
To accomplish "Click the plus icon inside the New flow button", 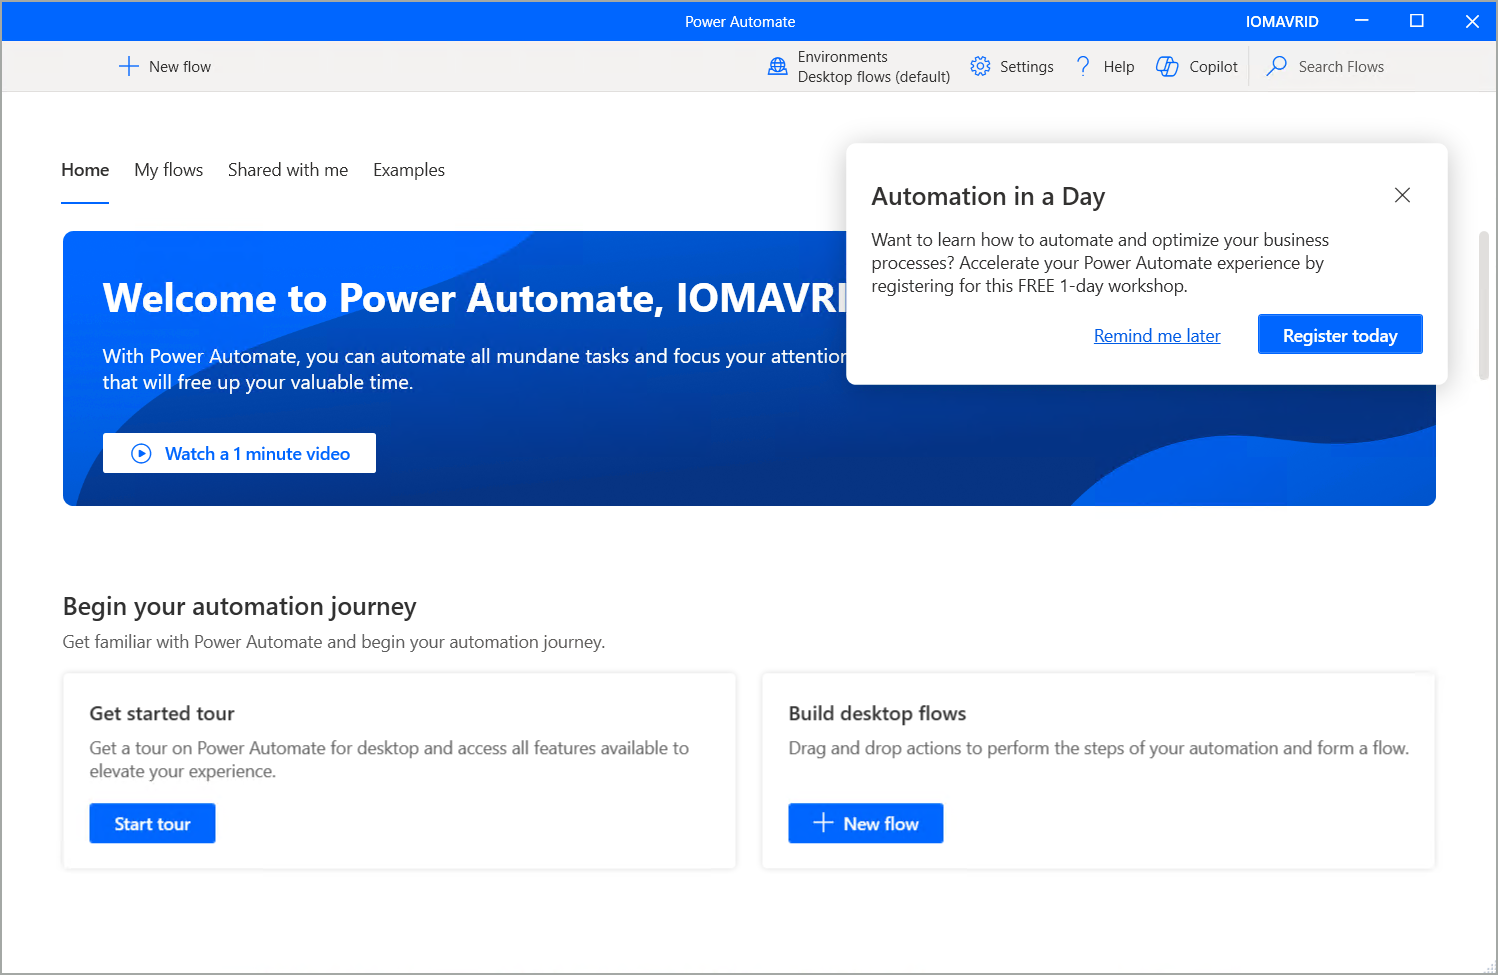I will (822, 823).
